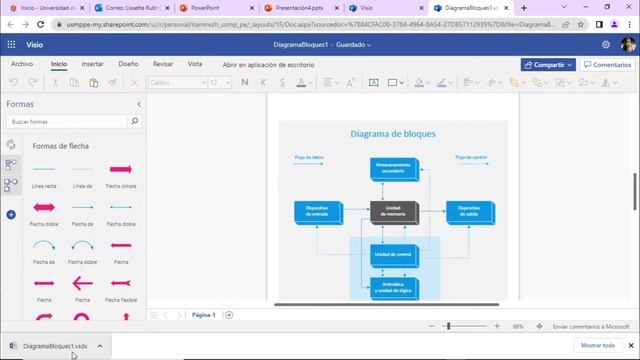Click the add stencil plus icon
This screenshot has width=640, height=360.
pyautogui.click(x=11, y=215)
